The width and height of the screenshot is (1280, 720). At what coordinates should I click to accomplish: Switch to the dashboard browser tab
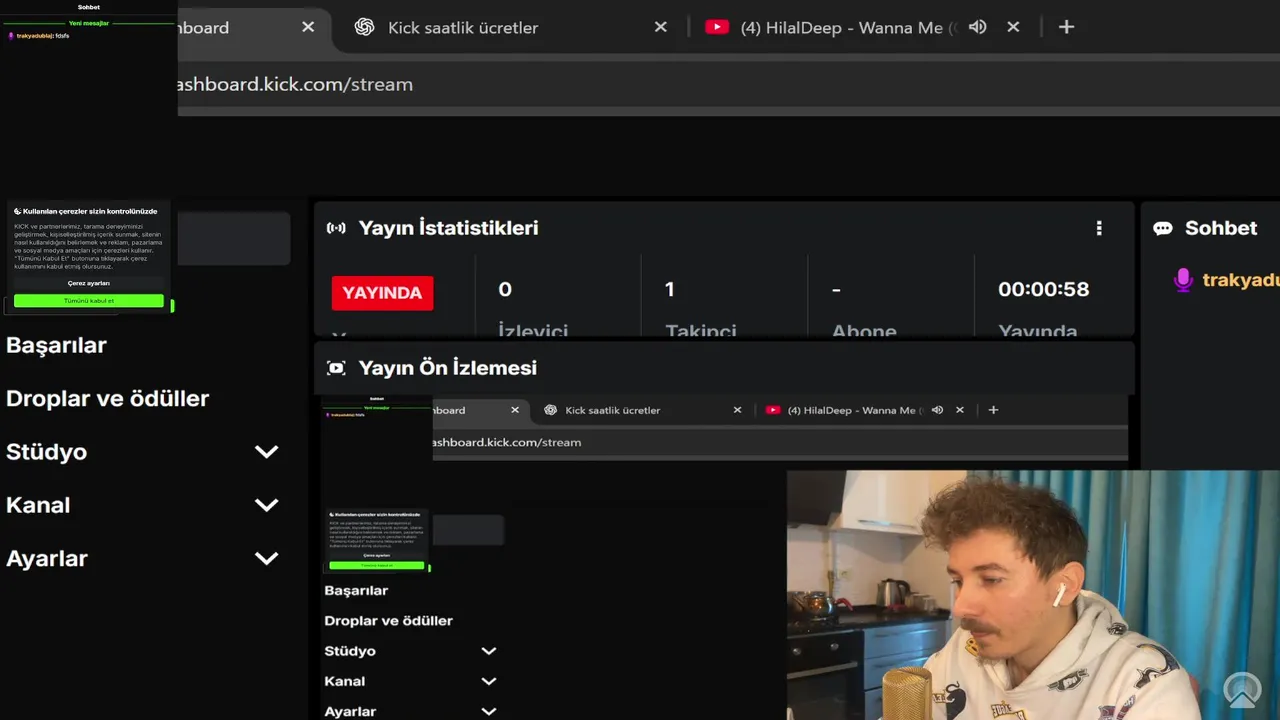click(x=253, y=27)
